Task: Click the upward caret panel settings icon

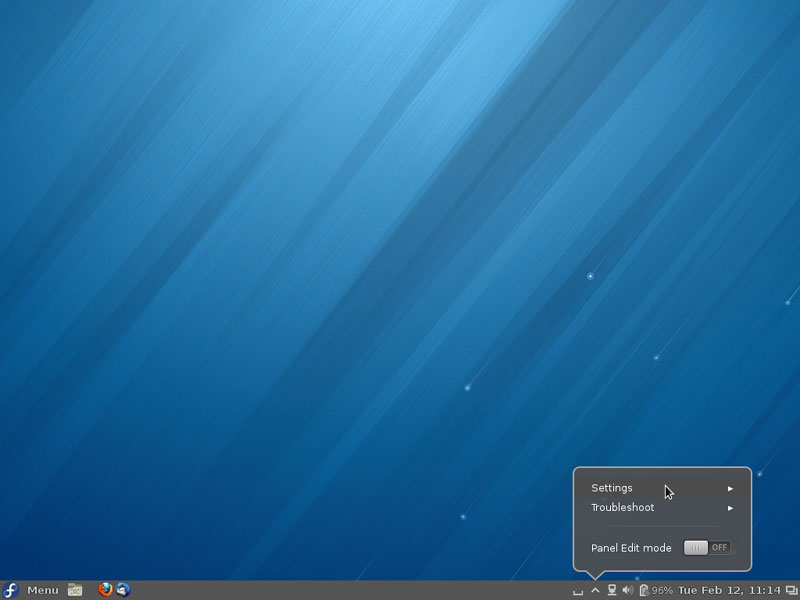Action: click(595, 590)
